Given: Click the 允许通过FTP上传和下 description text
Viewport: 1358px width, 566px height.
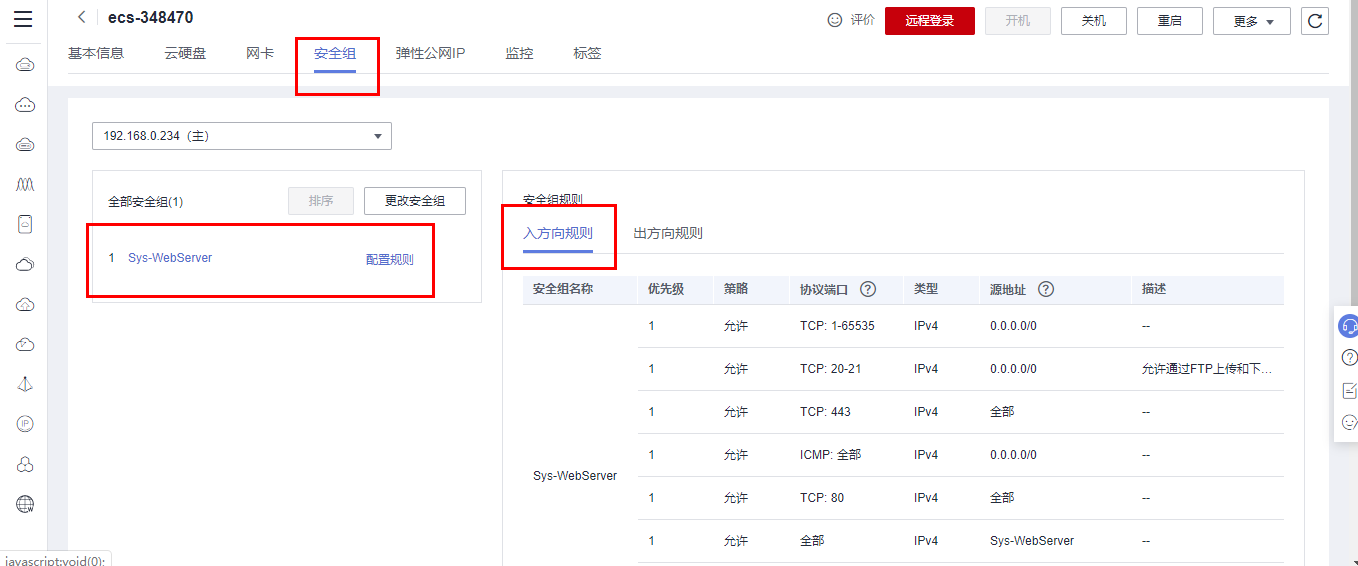Looking at the screenshot, I should pos(1207,369).
